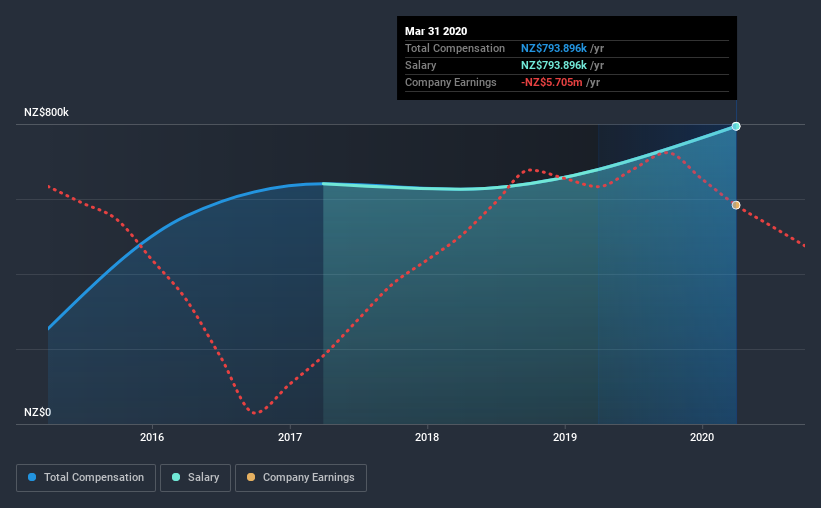The image size is (821, 508).
Task: Select the 2016 x-axis label
Action: click(152, 437)
